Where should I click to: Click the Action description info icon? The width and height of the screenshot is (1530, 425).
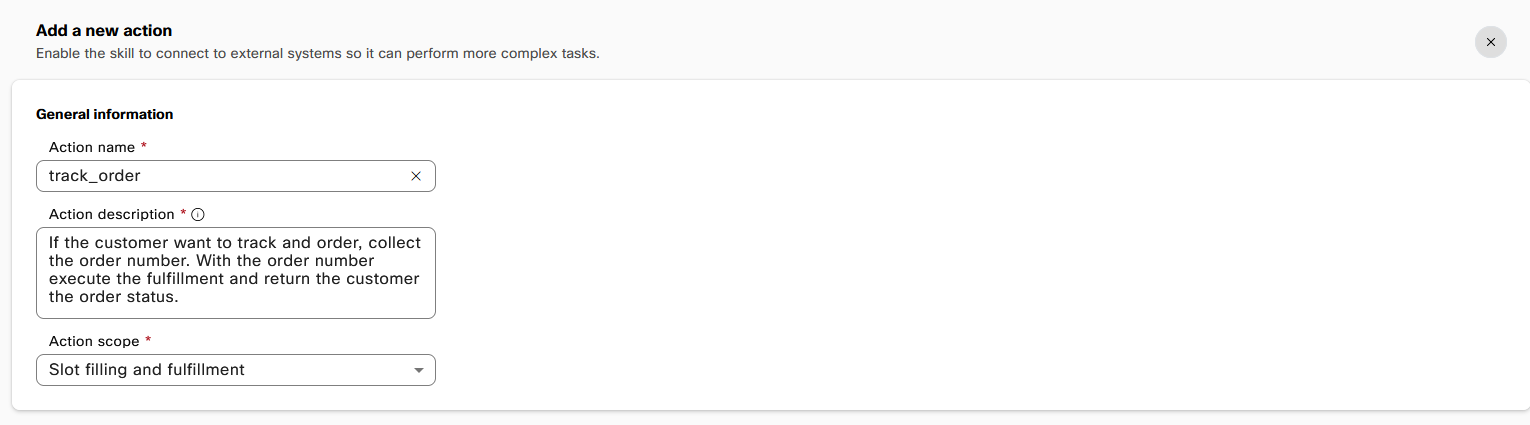pyautogui.click(x=198, y=214)
